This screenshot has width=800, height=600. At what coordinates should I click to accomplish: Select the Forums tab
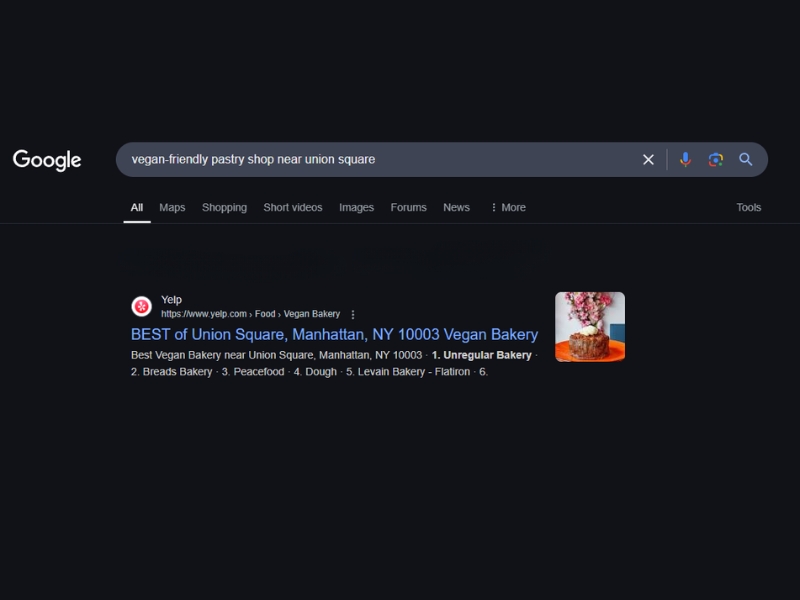pos(408,207)
